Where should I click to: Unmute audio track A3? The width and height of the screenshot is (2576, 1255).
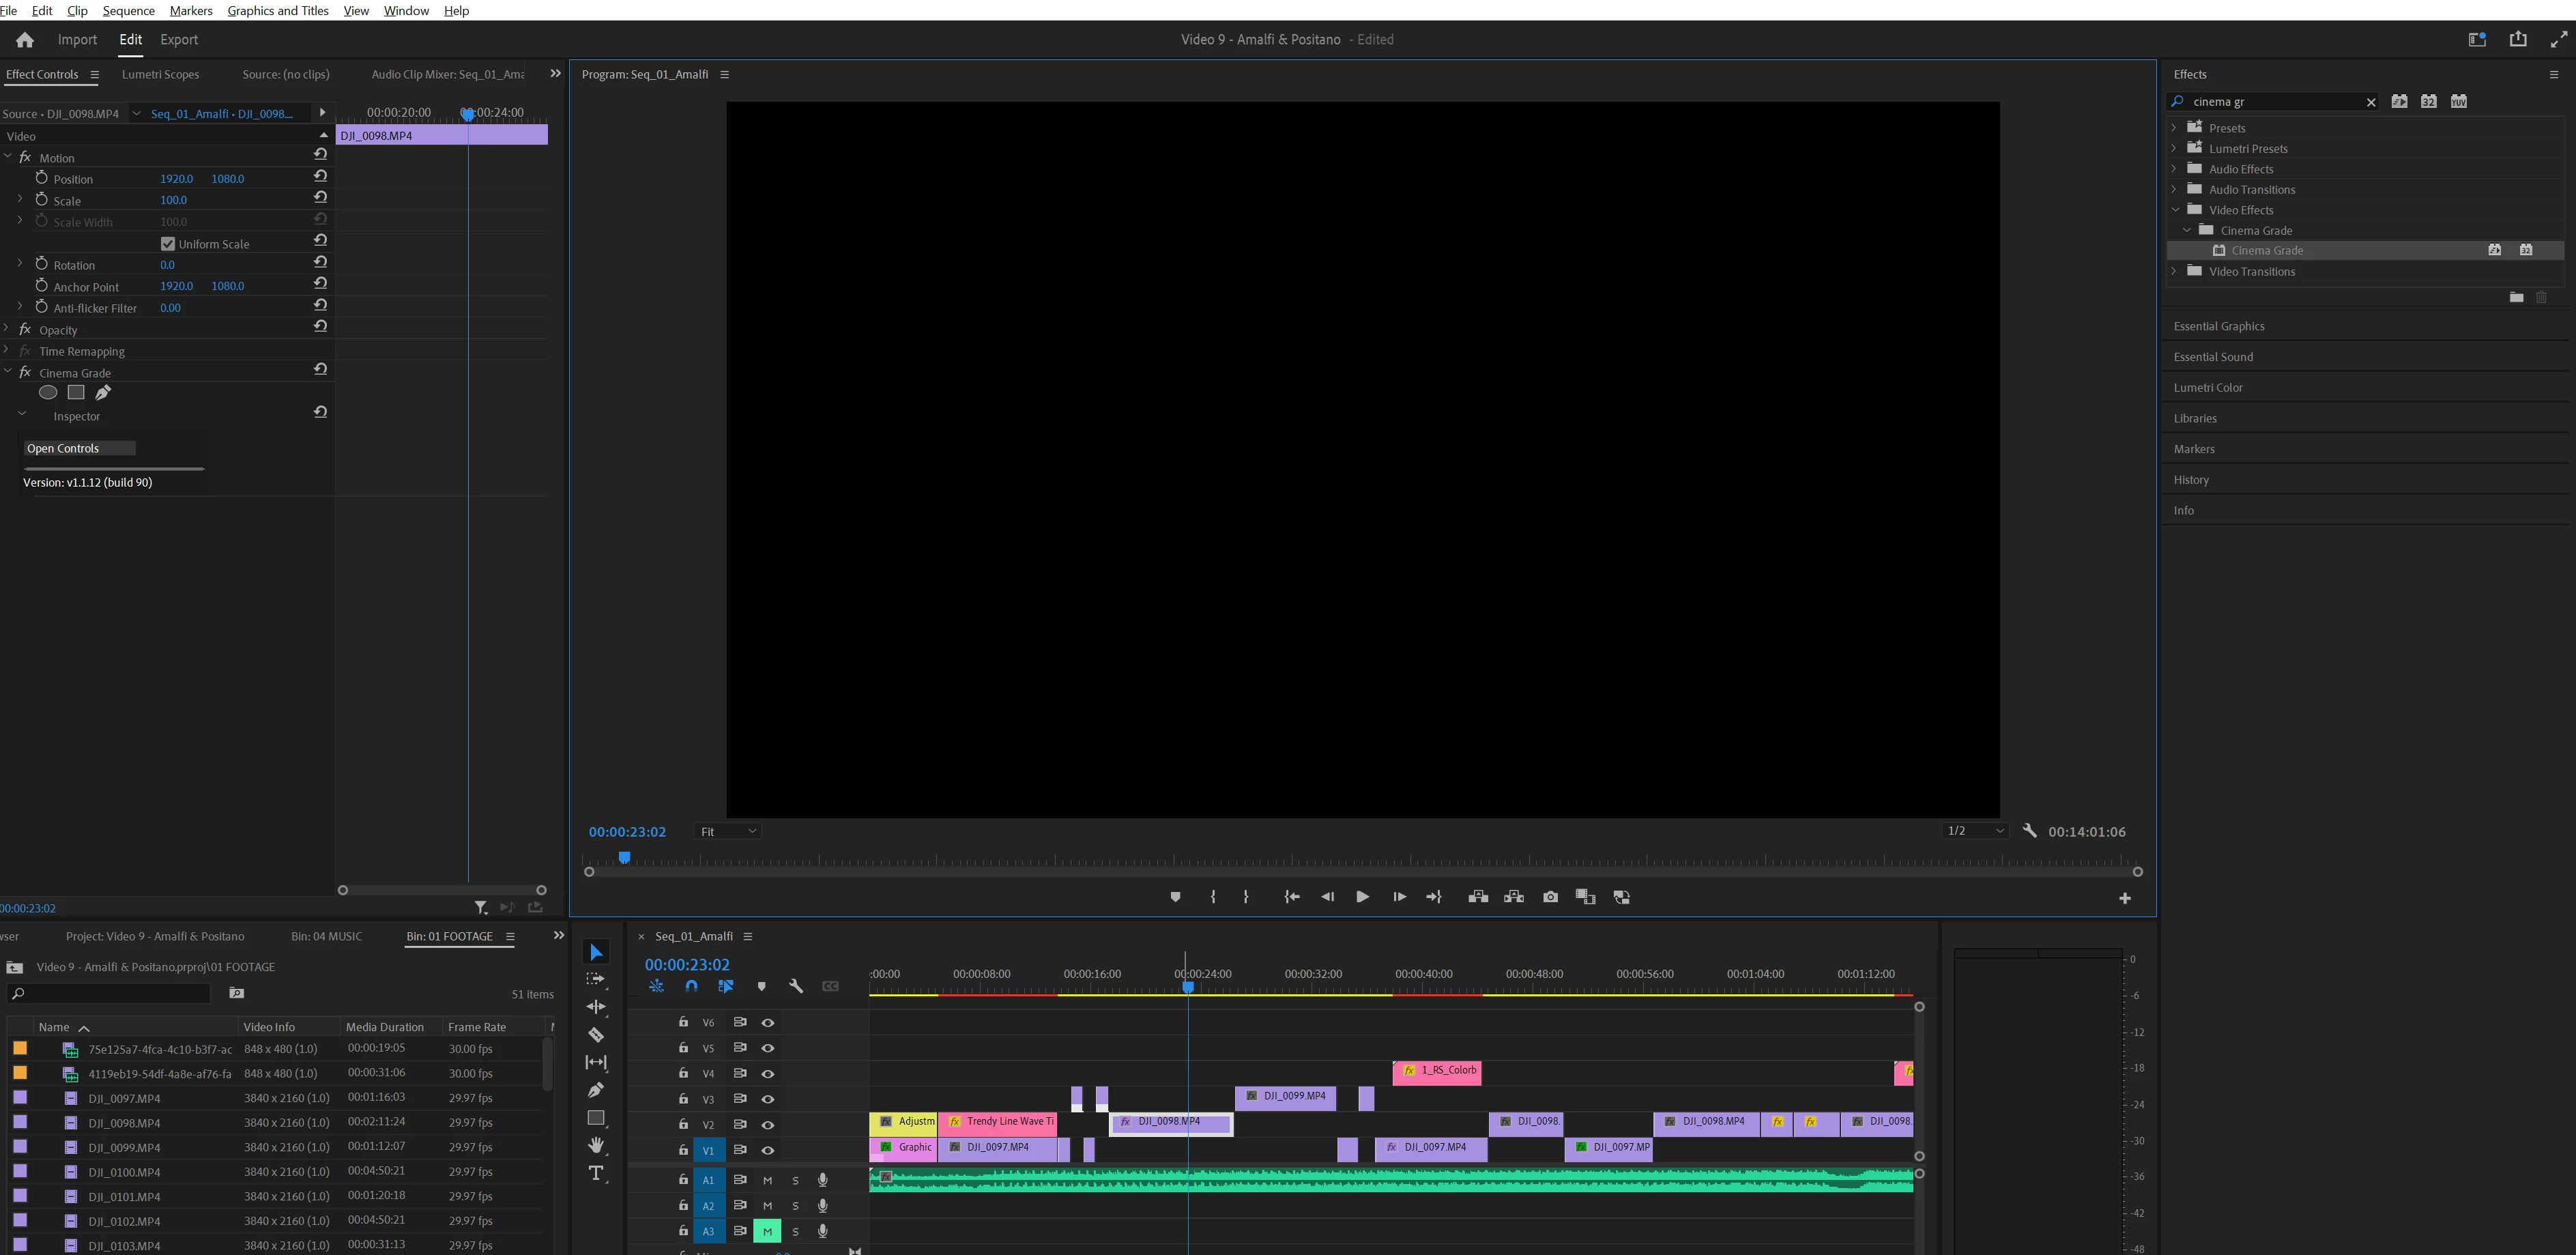tap(767, 1231)
